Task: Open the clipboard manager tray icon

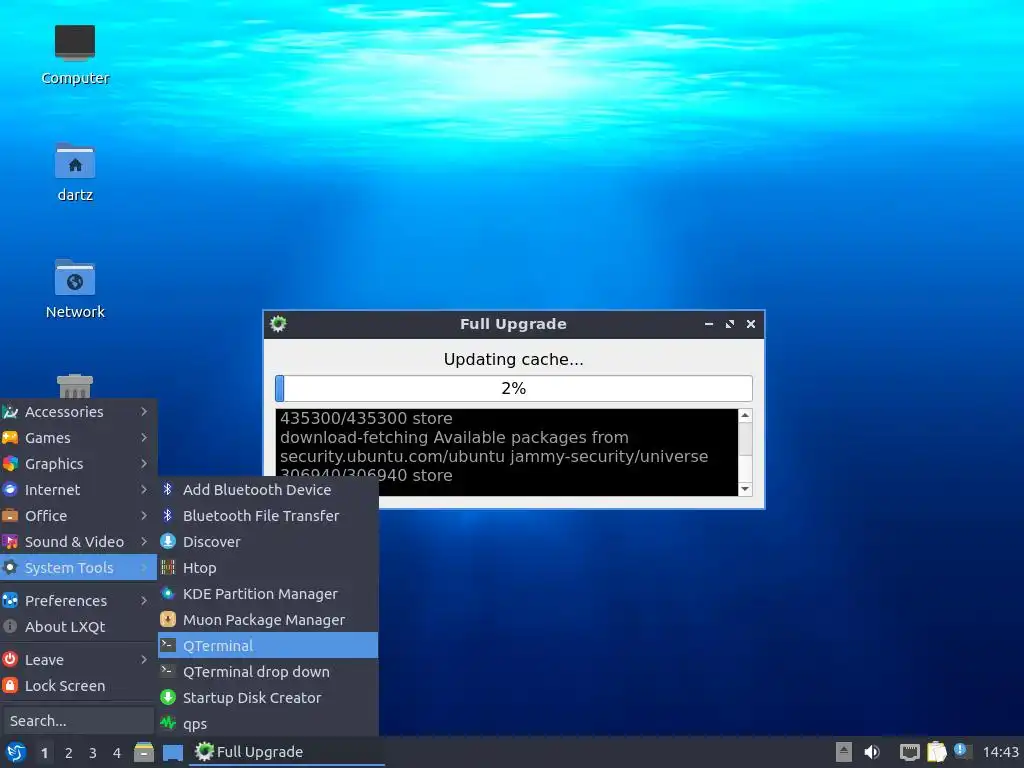Action: pos(936,752)
